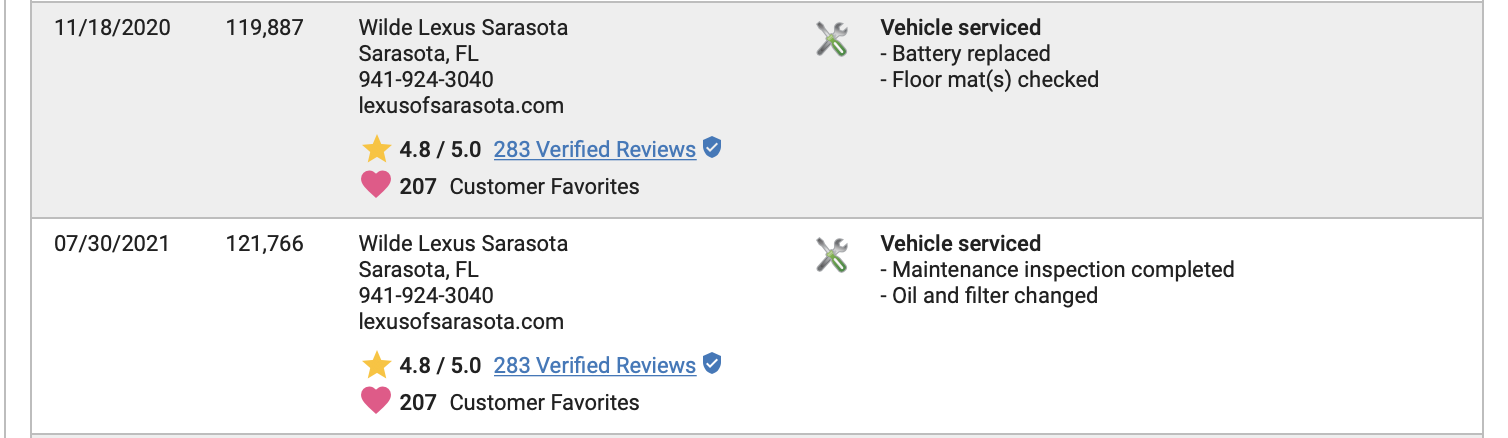Screen dimensions: 1508x438
Task: Click the wrench icon for 07/30/2021 service
Action: pyautogui.click(x=831, y=256)
